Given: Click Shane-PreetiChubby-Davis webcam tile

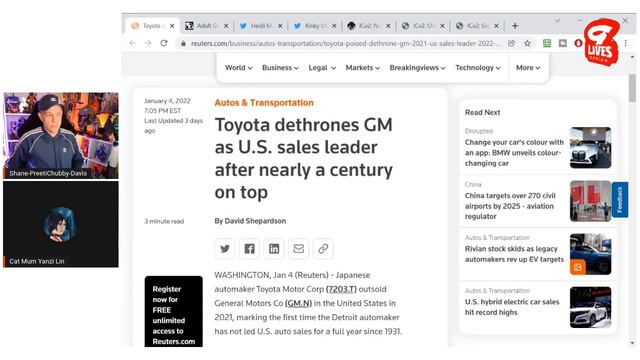Looking at the screenshot, I should [61, 136].
